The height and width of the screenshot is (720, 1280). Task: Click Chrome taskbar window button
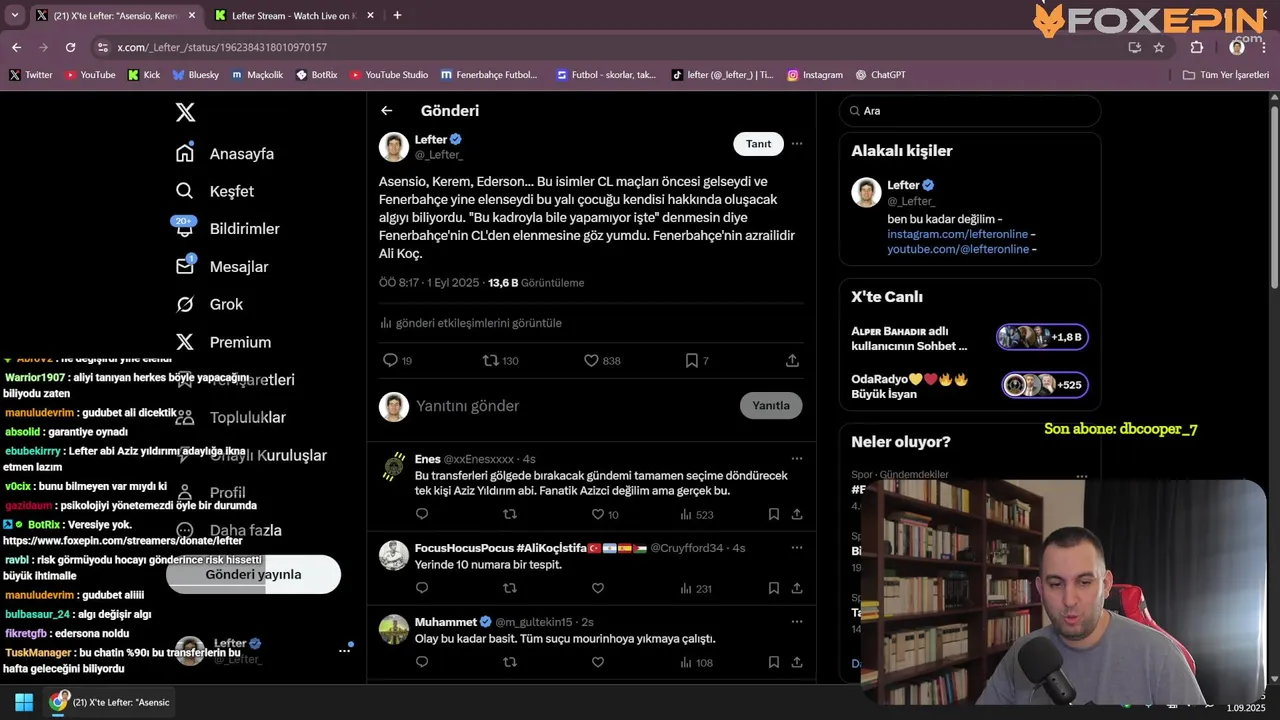coord(112,702)
